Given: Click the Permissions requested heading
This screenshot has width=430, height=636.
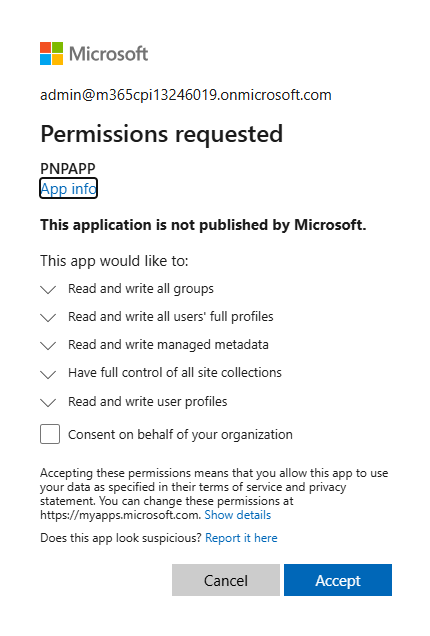Looking at the screenshot, I should [x=161, y=134].
